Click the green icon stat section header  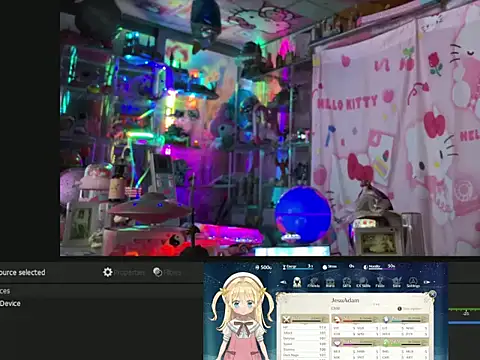[405, 343]
